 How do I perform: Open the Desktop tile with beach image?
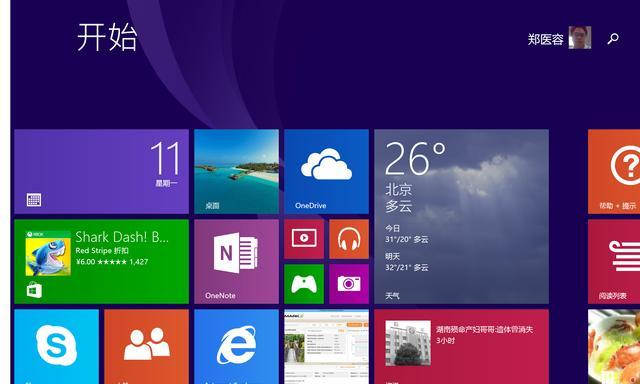[236, 171]
